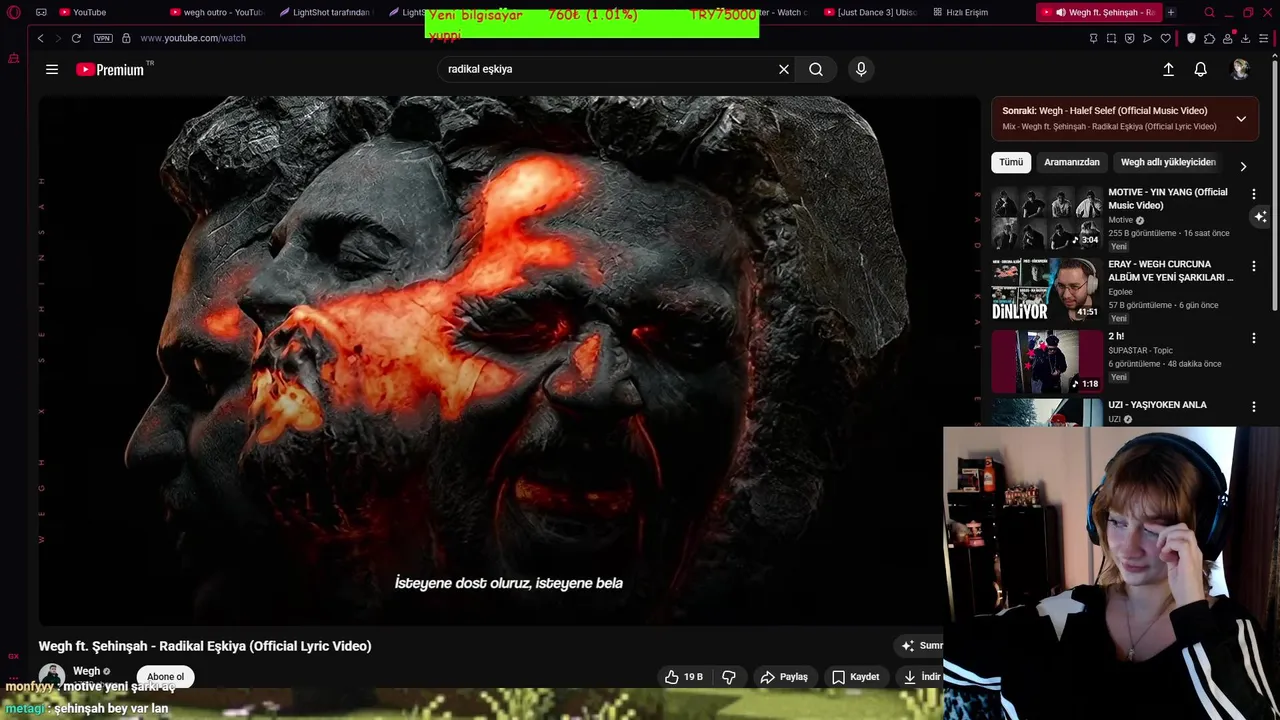Start voice search with microphone icon

[861, 69]
